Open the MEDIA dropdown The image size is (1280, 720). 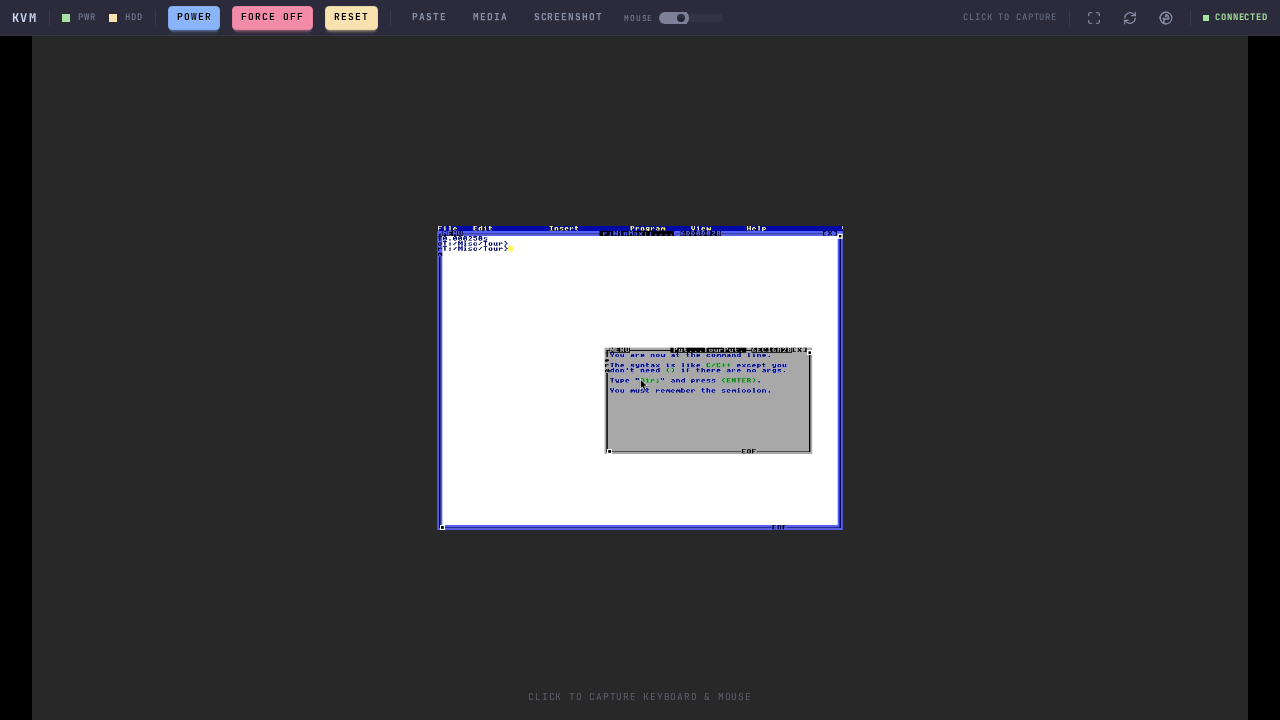point(490,17)
